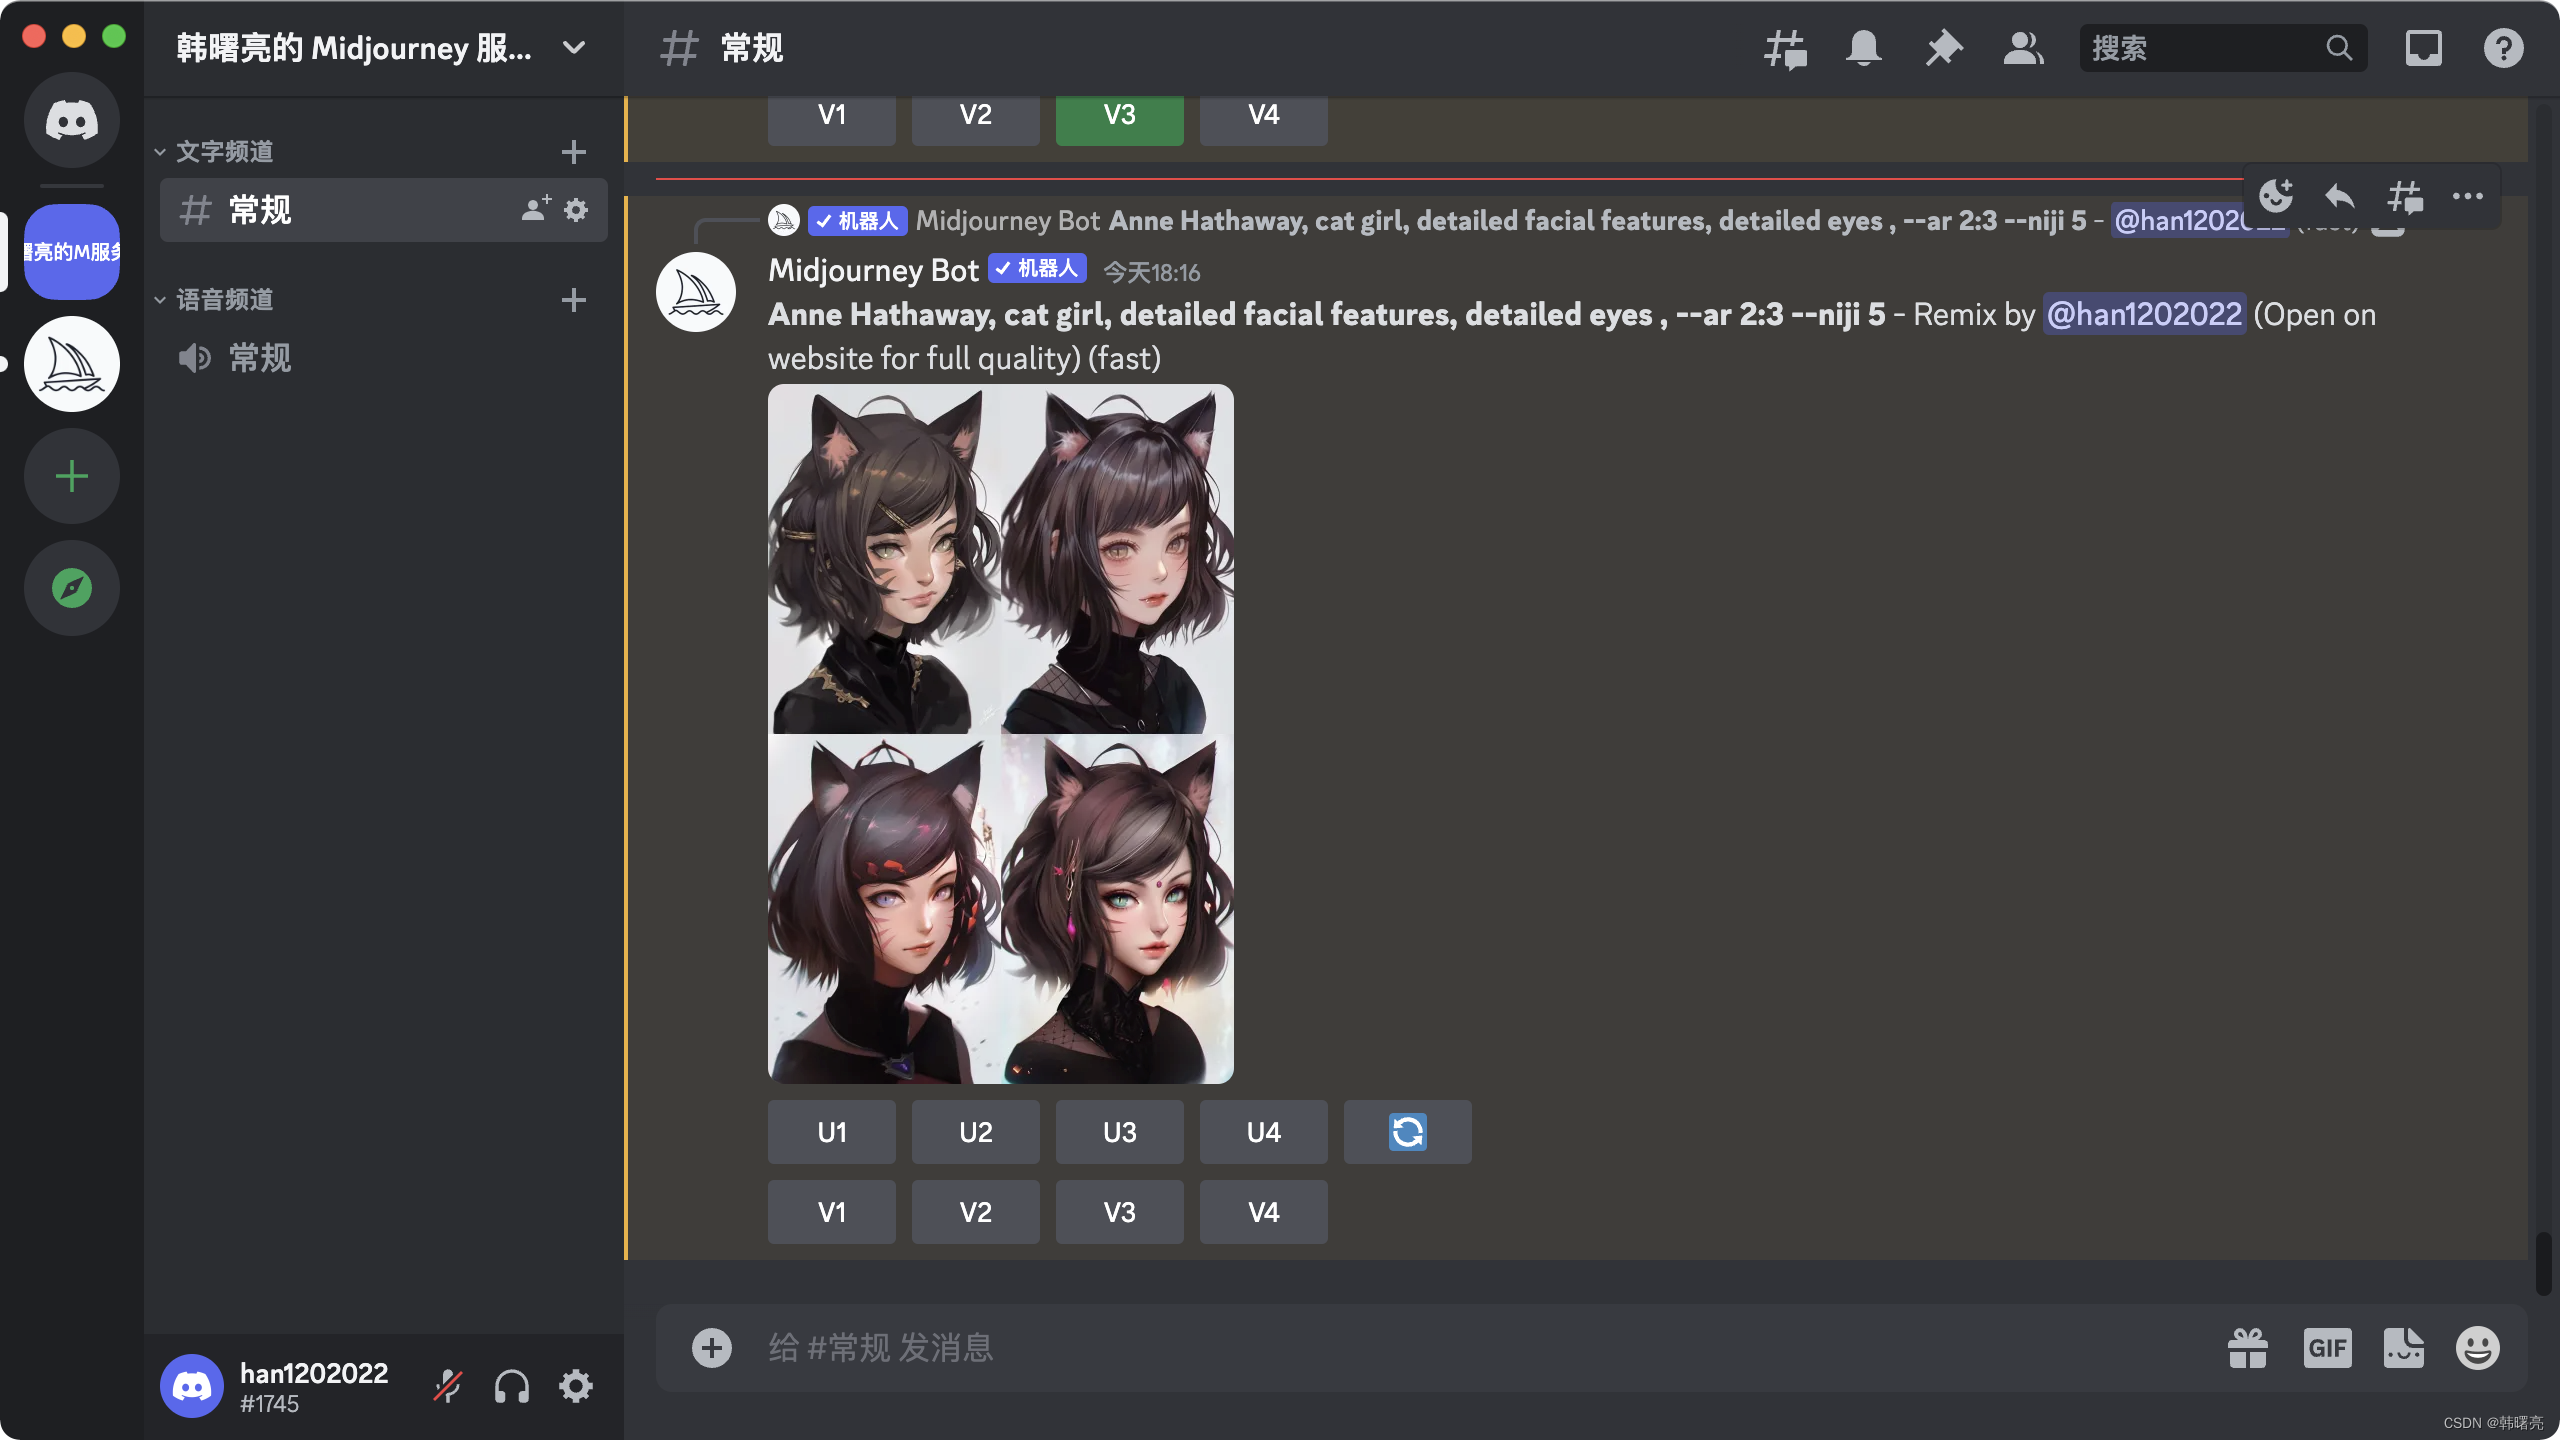
Task: Collapse the 语音频道 category
Action: pos(224,300)
